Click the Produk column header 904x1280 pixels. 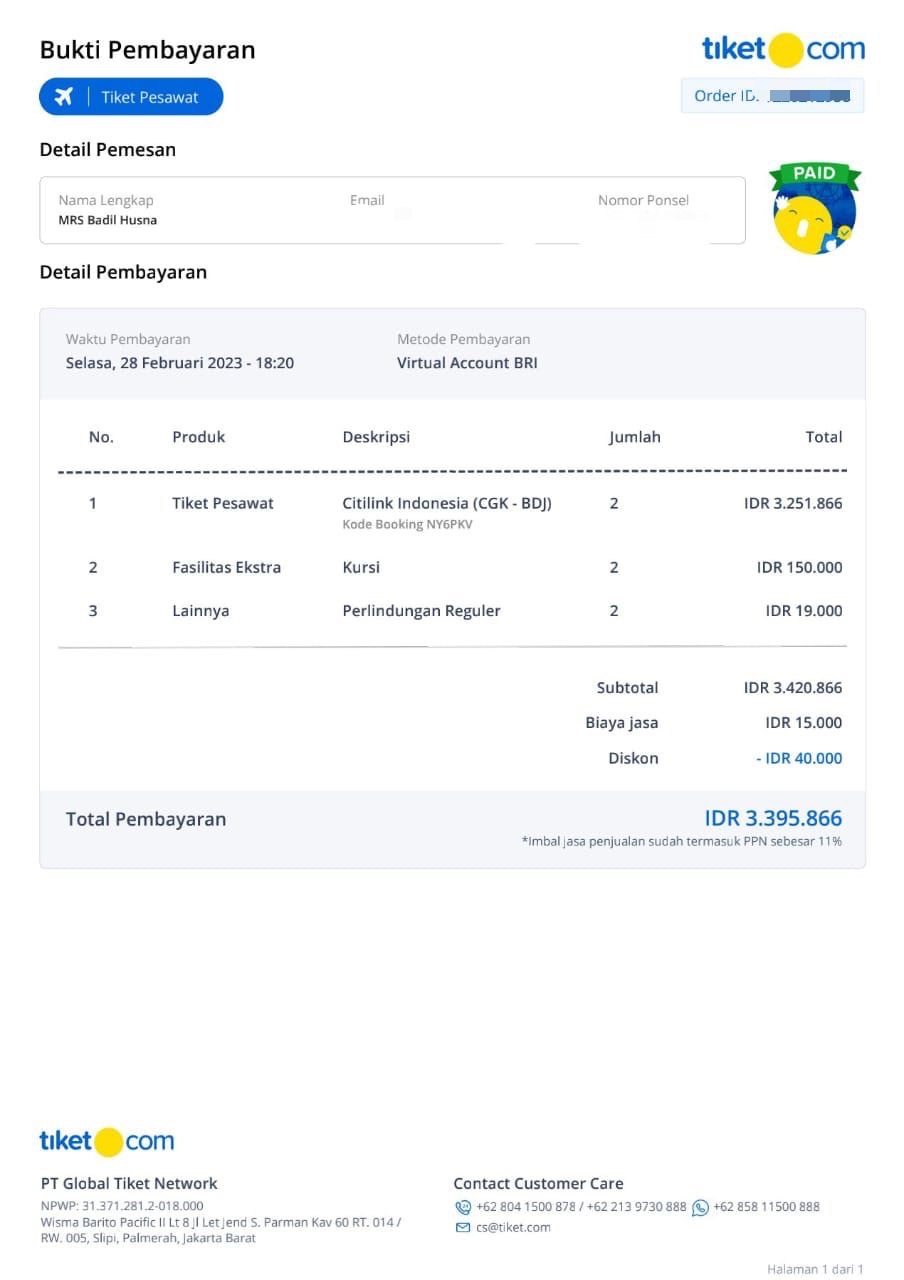tap(198, 437)
